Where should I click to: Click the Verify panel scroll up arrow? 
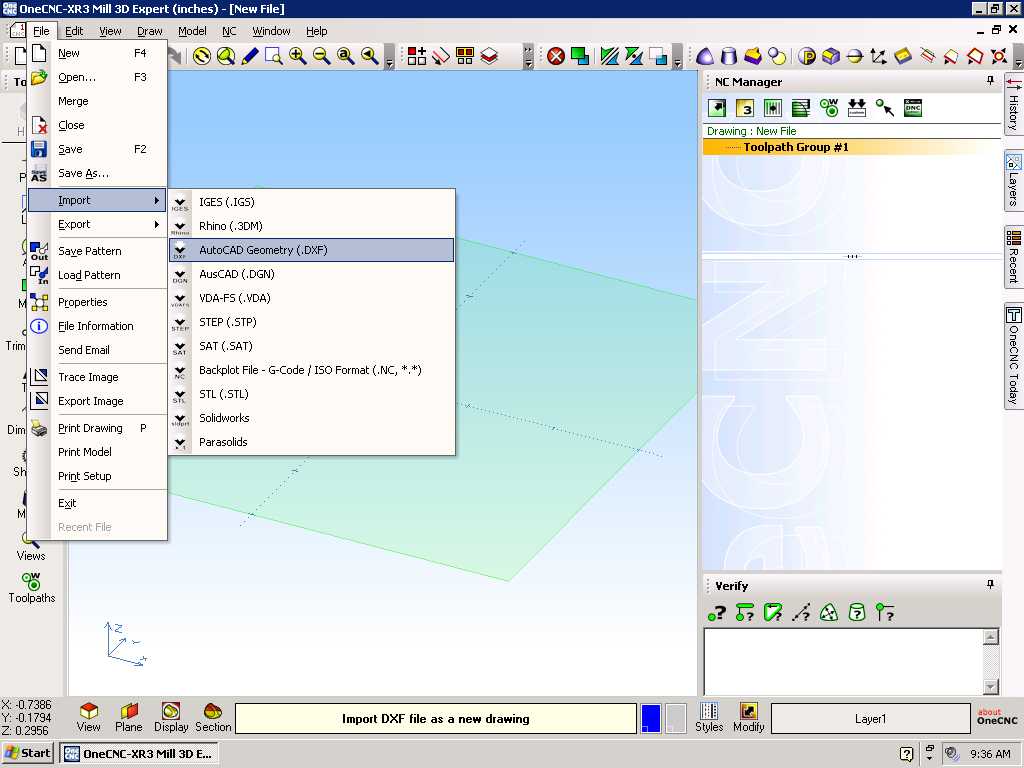[x=991, y=637]
